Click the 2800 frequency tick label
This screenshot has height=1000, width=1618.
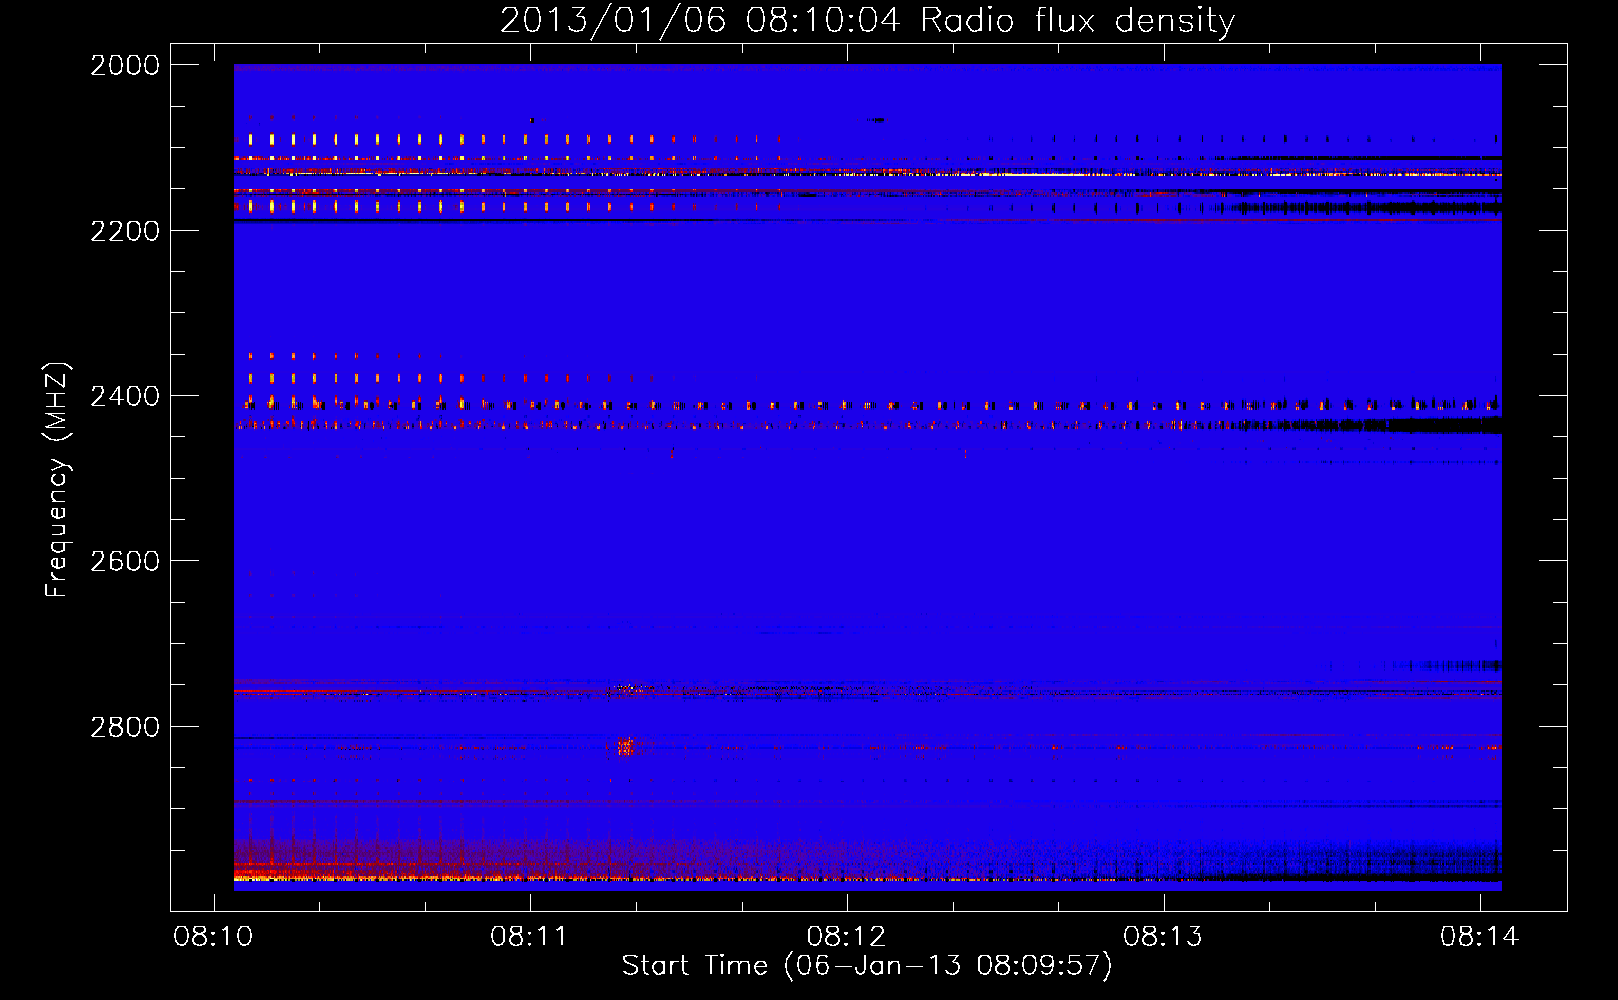[x=125, y=727]
